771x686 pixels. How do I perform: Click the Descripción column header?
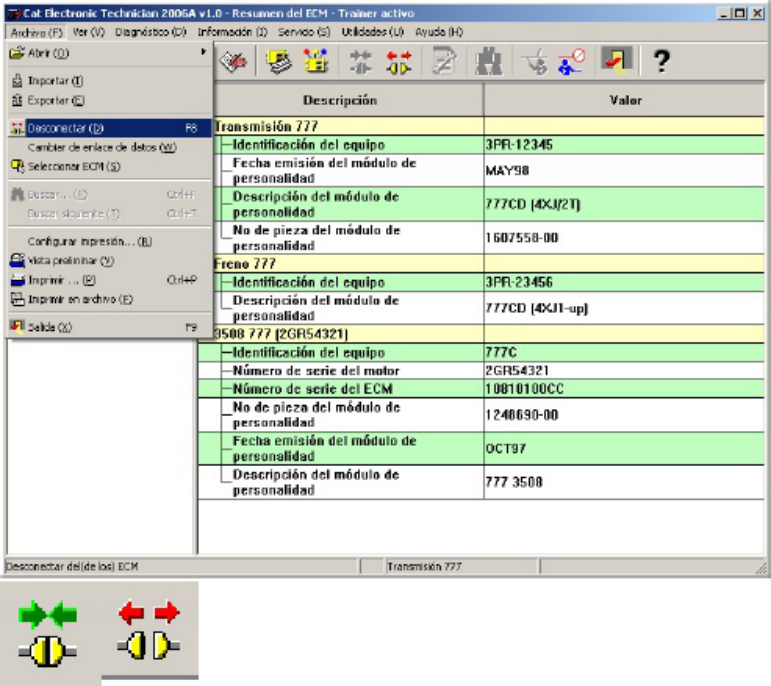(340, 100)
